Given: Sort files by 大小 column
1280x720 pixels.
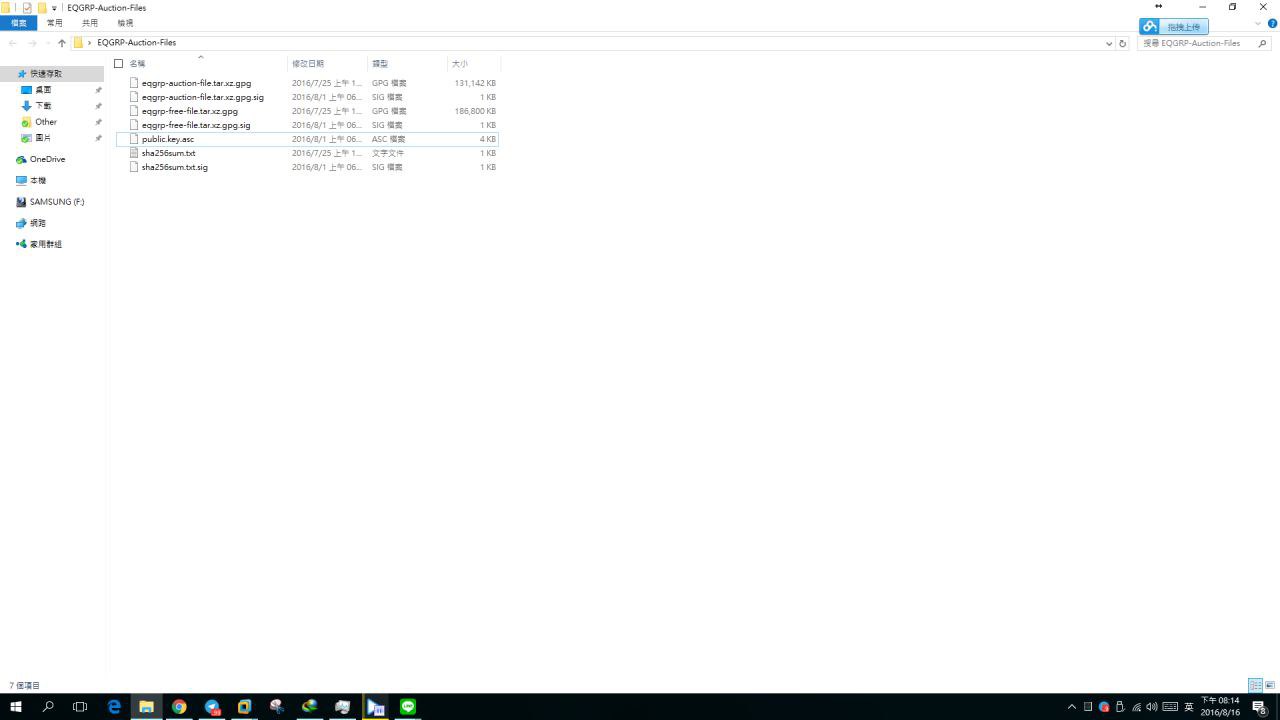Looking at the screenshot, I should point(460,64).
